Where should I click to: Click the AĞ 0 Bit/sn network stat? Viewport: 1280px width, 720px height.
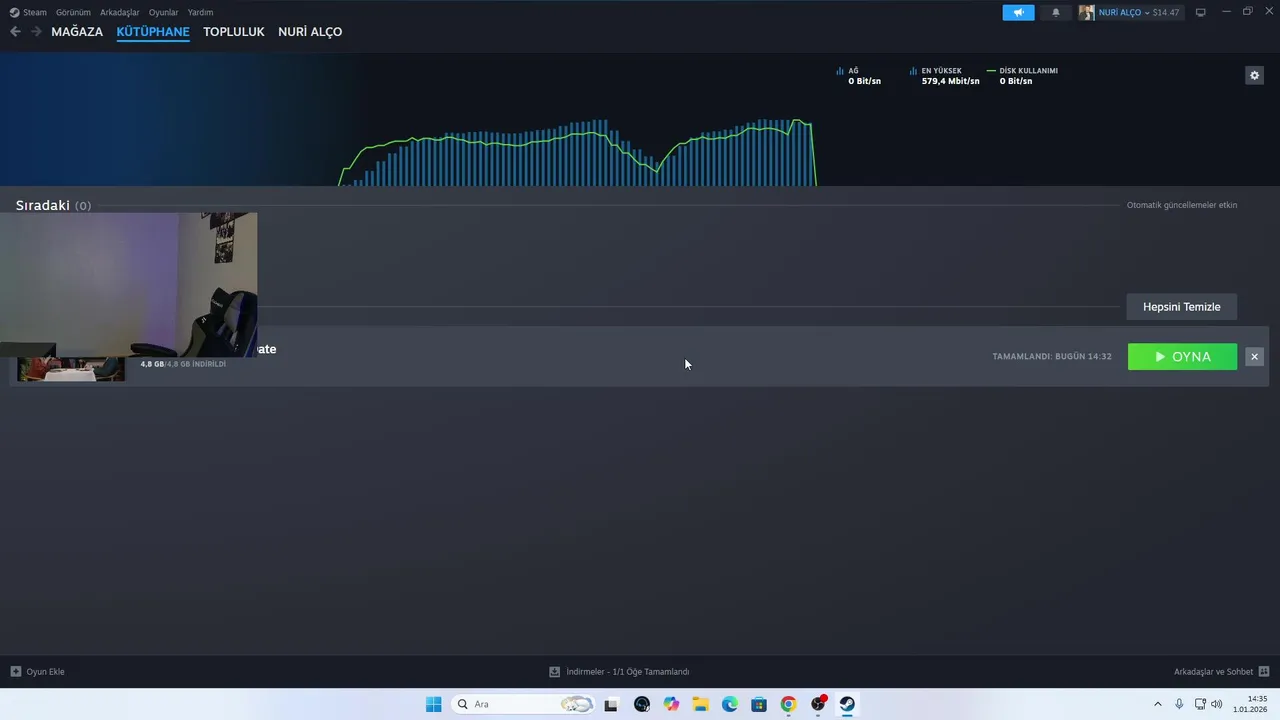tap(859, 76)
